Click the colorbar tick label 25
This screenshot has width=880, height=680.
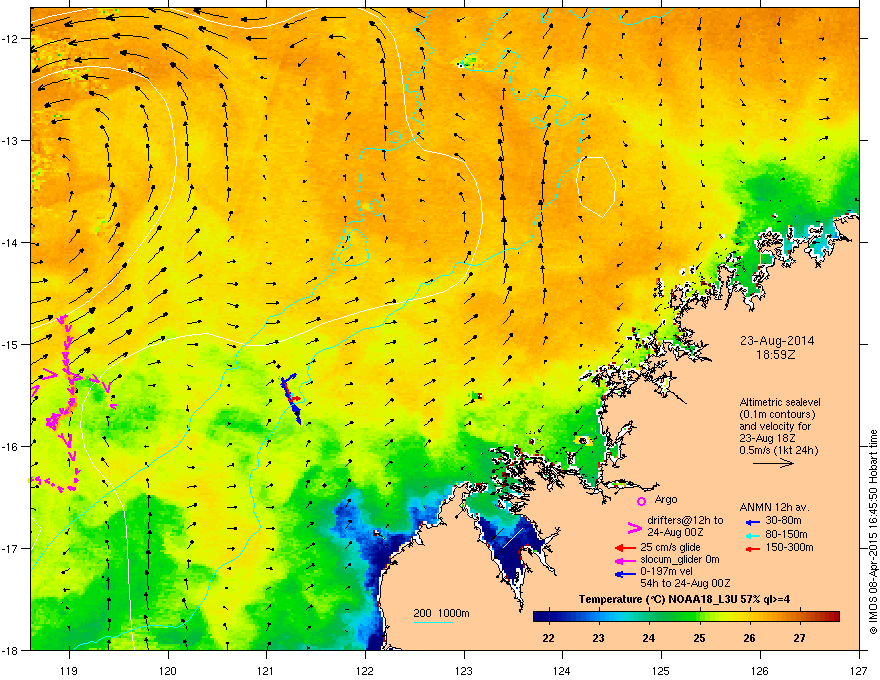coord(699,638)
